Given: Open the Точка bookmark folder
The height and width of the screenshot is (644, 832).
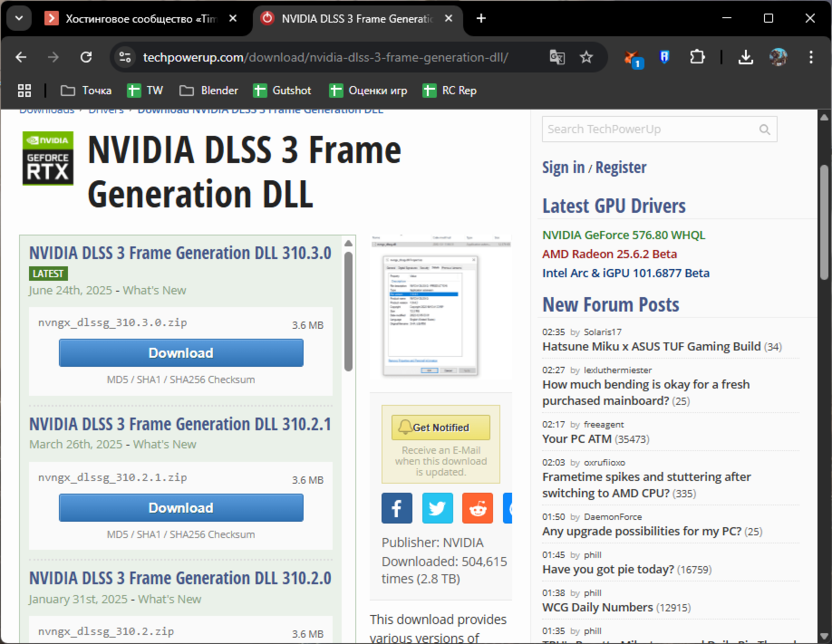Looking at the screenshot, I should 86,91.
